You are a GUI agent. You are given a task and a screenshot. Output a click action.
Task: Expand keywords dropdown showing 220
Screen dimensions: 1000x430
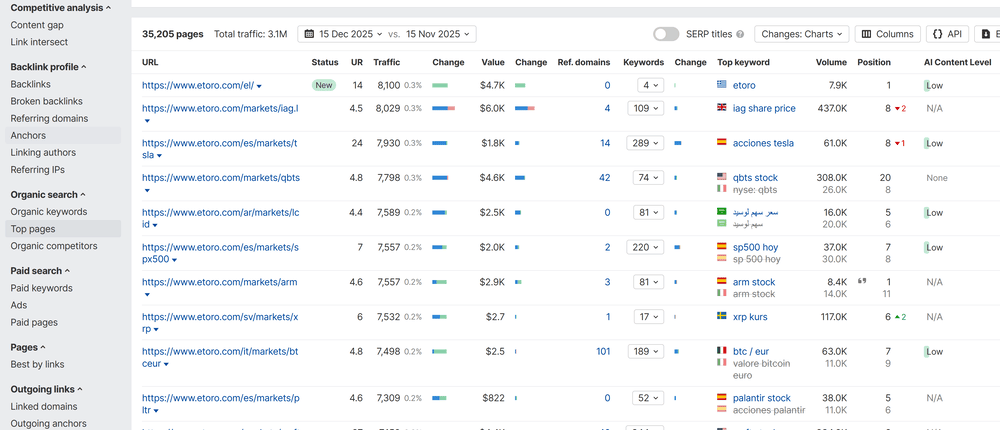(x=645, y=247)
